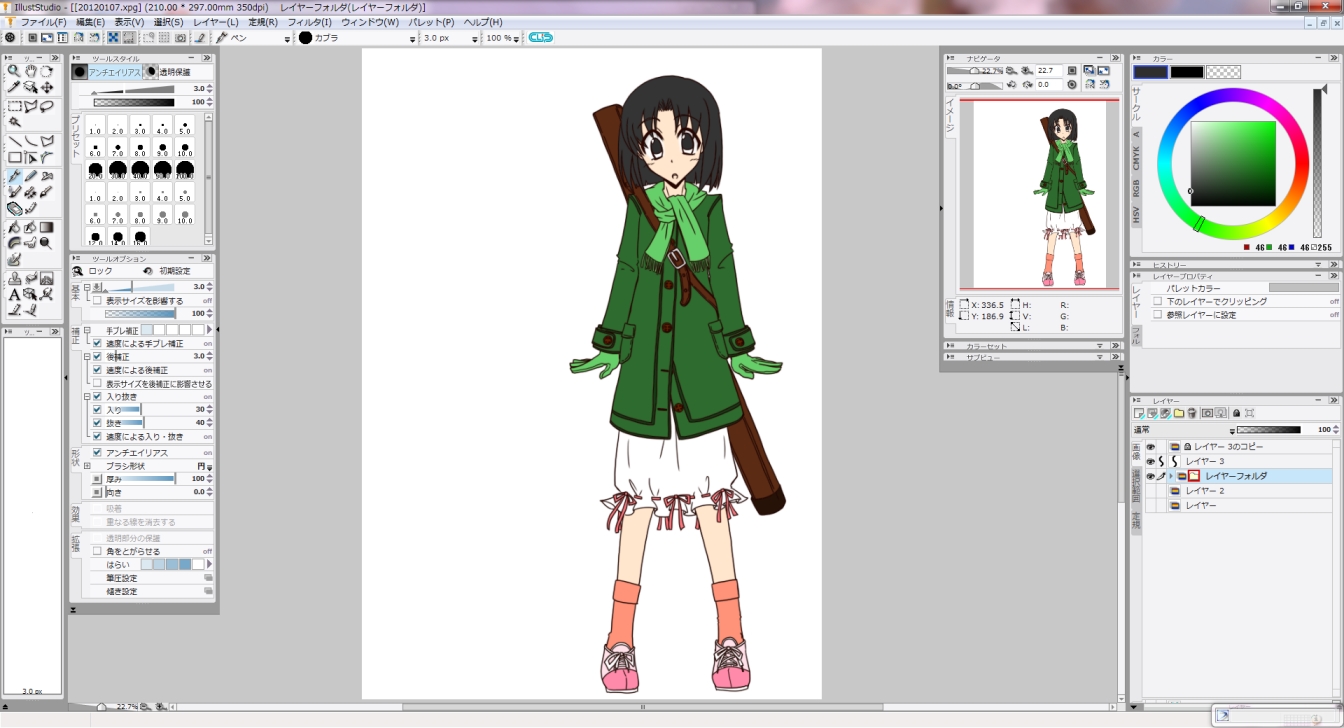This screenshot has width=1344, height=728.
Task: Check 下のレイヤーでクリッピング option
Action: point(1158,301)
